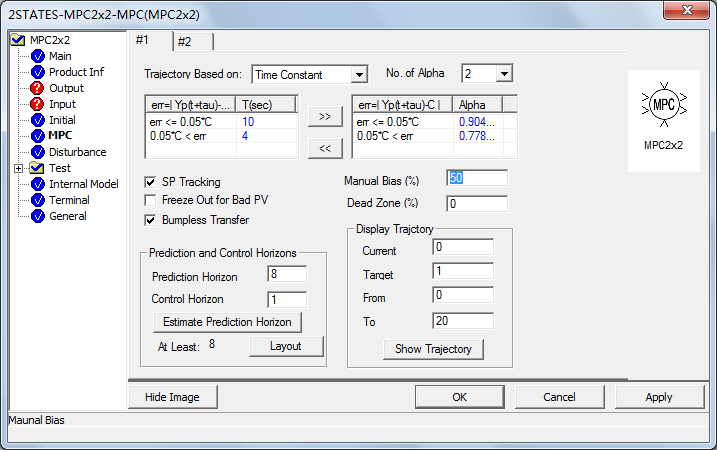Select the Product Inf tree node

coord(76,72)
